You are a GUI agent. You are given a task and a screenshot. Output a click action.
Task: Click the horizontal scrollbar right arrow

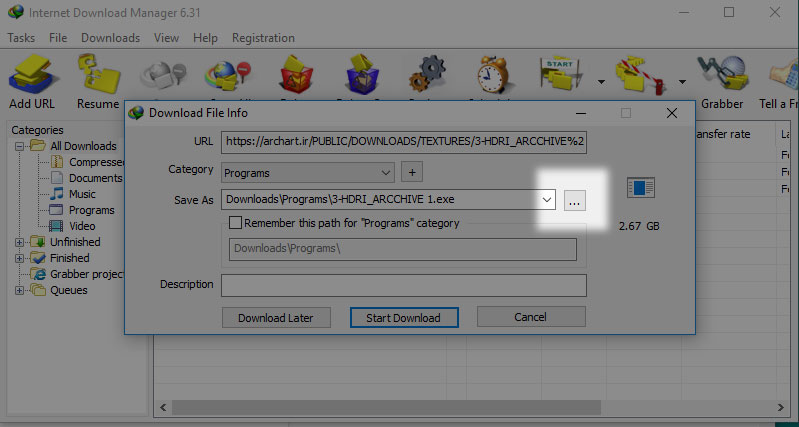(781, 408)
